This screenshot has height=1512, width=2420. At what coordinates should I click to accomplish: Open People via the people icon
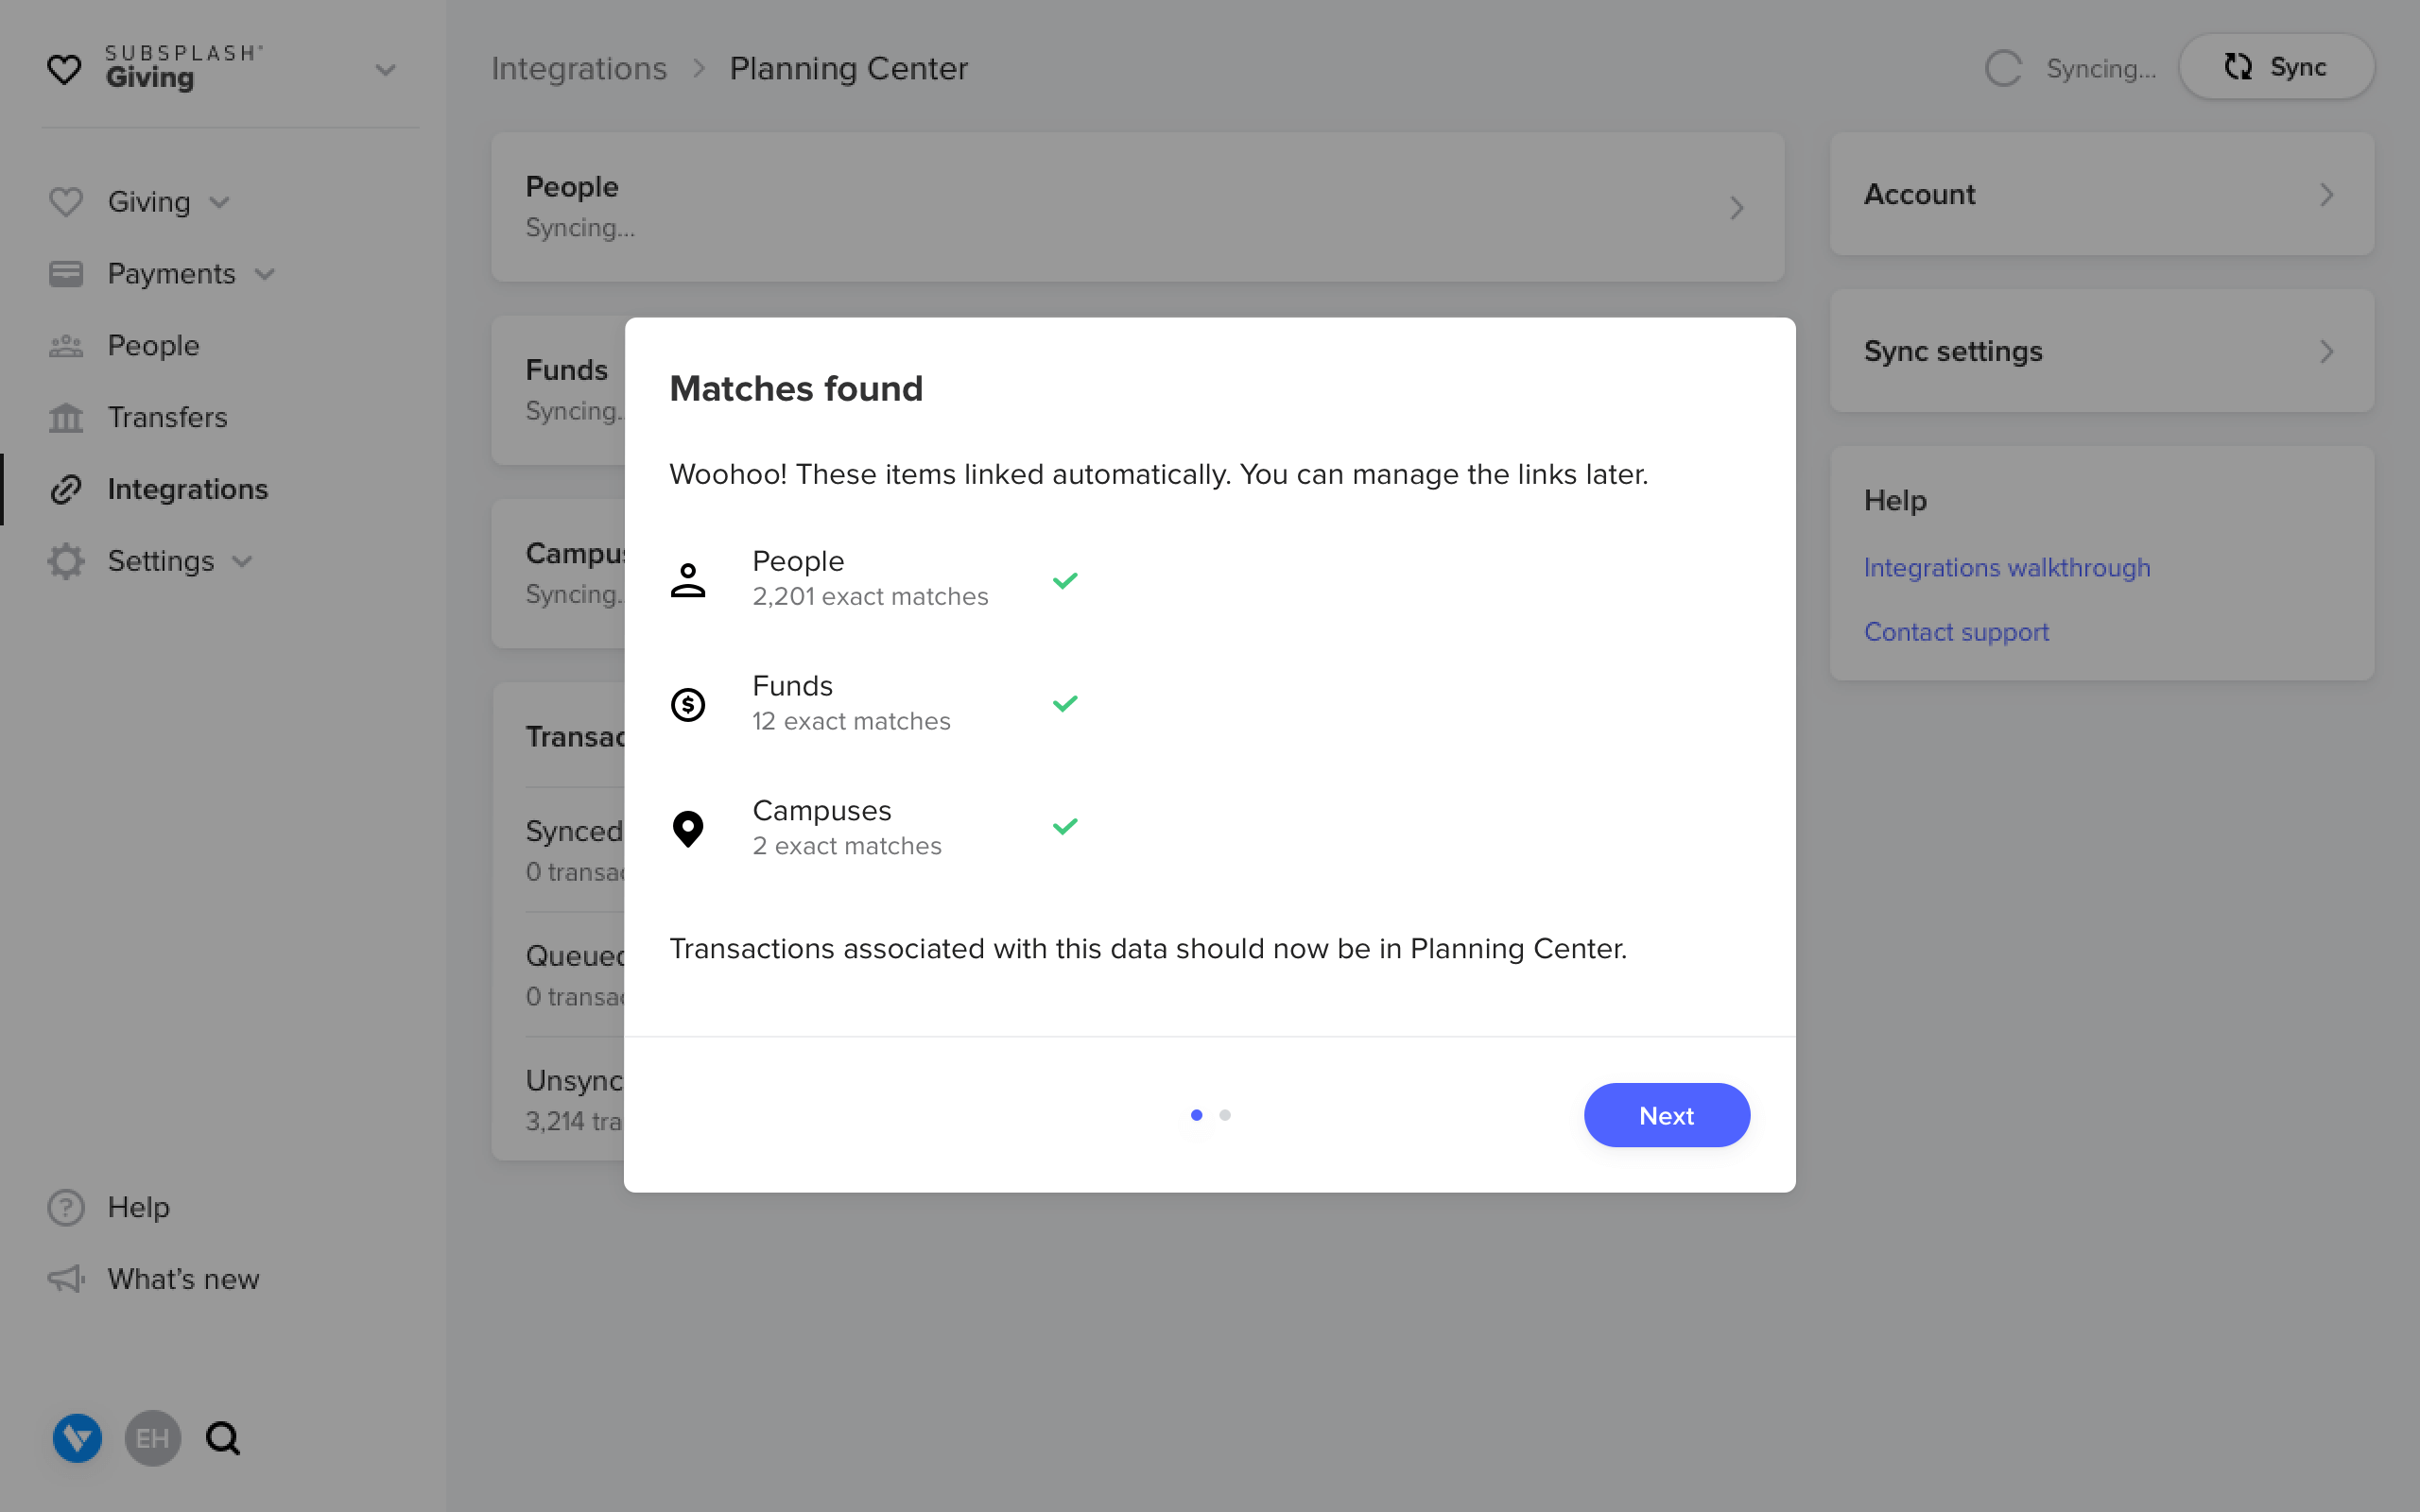tap(65, 345)
